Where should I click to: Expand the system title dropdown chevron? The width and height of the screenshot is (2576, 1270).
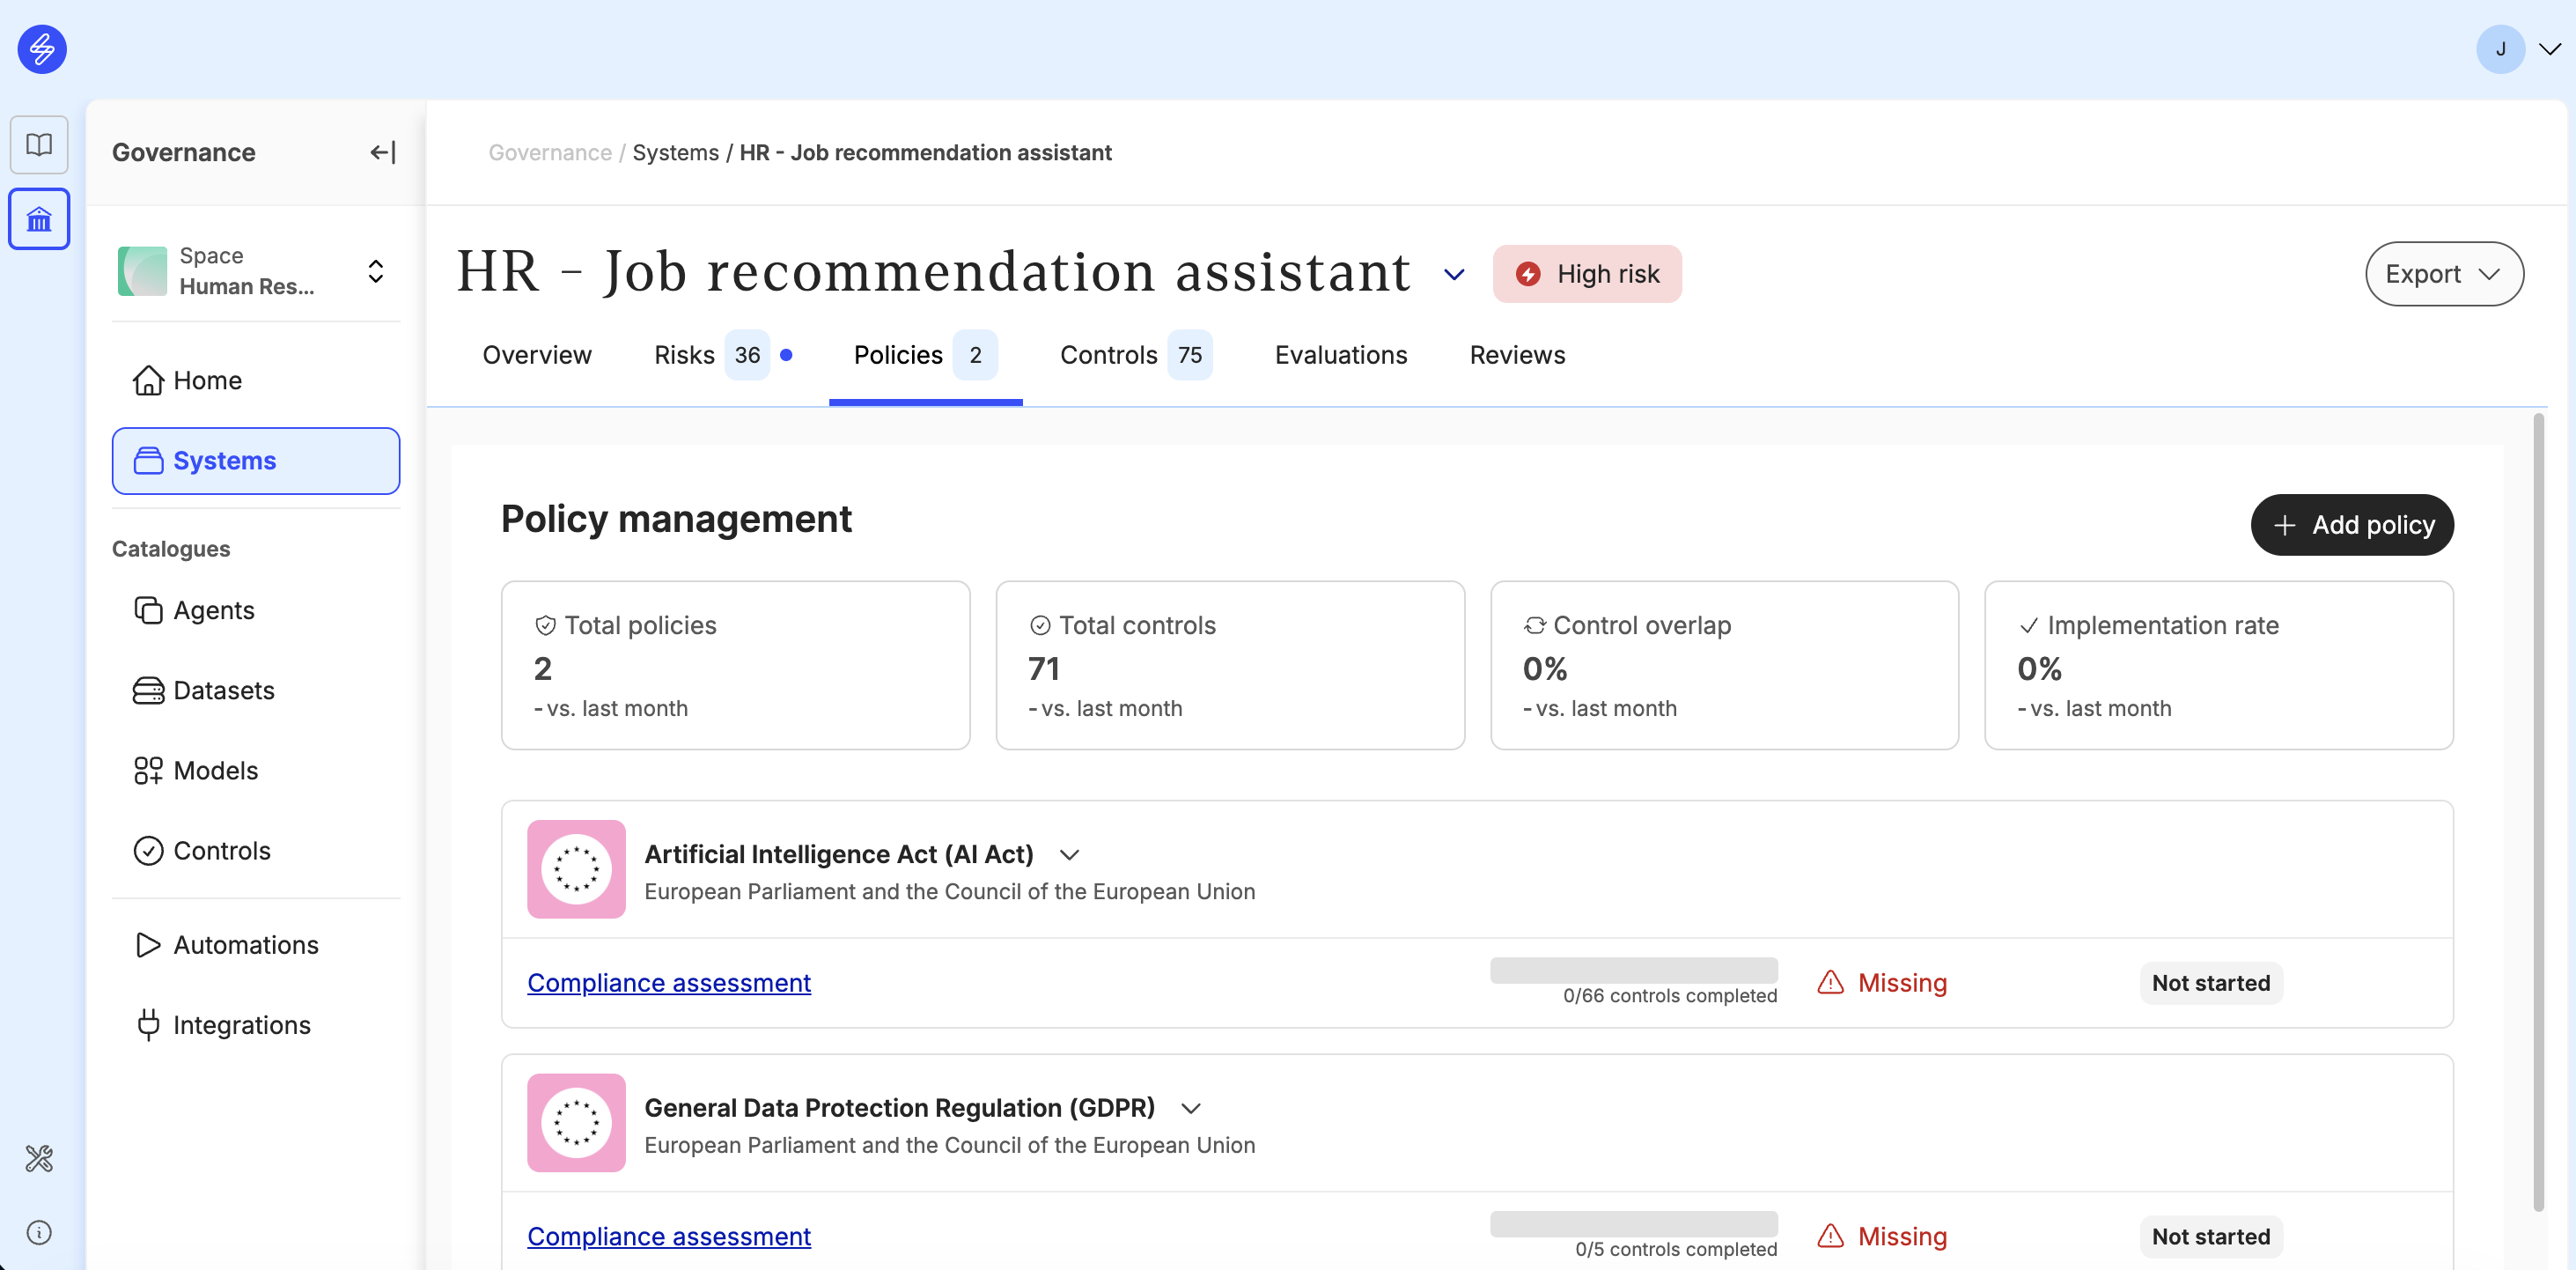click(x=1454, y=274)
